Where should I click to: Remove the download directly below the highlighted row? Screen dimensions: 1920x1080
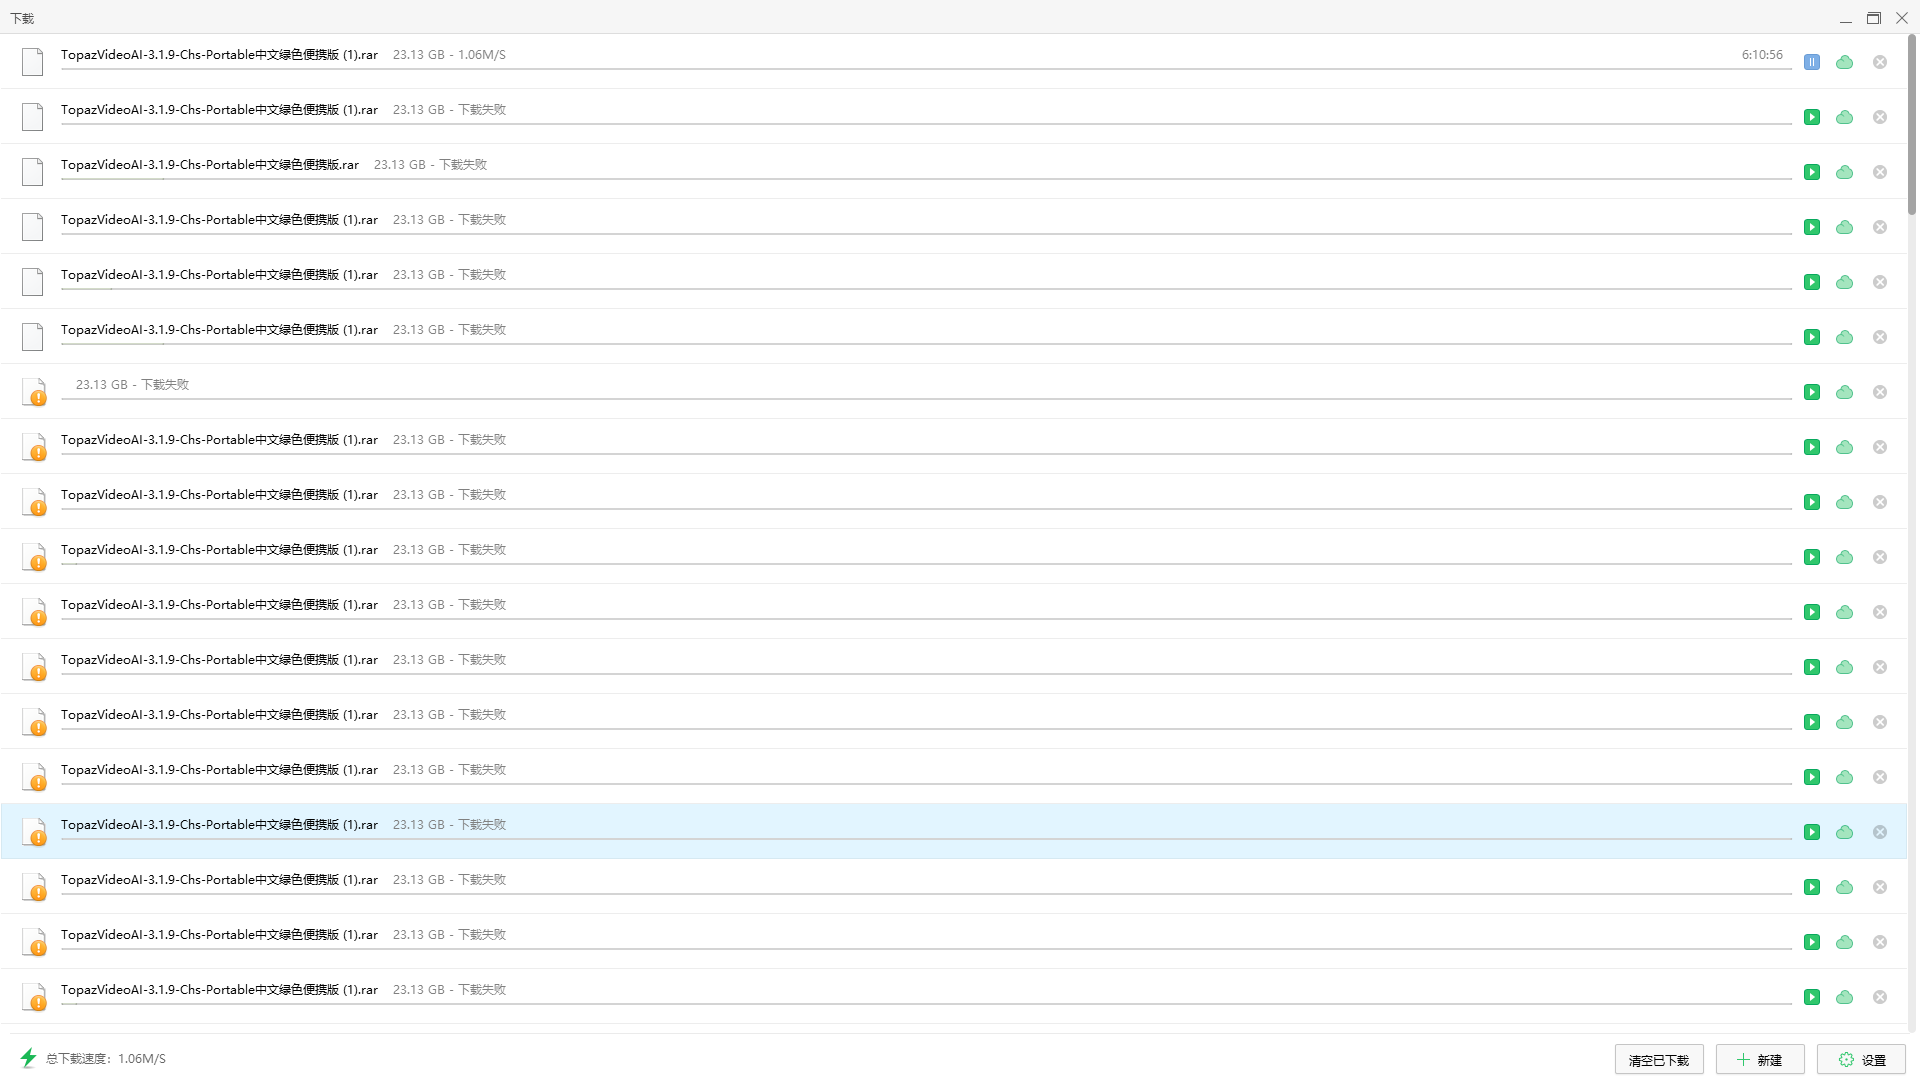1880,887
